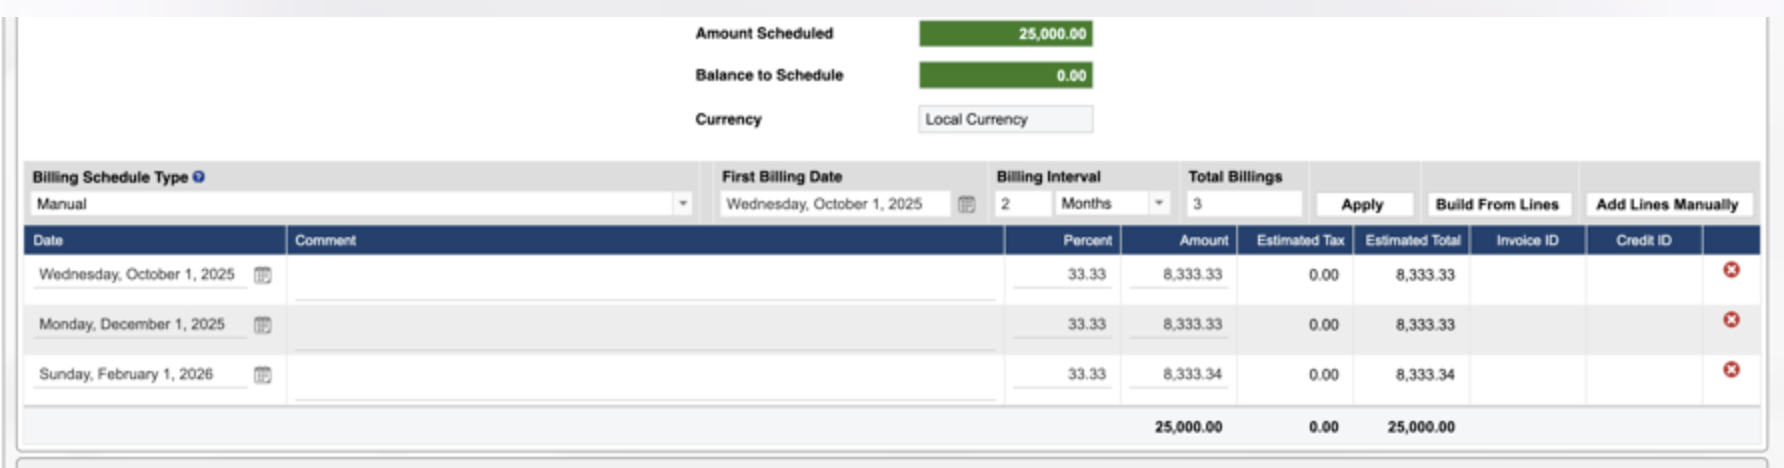Delete the February 1, 2026 billing line
Screen dimensions: 1784x468
click(x=1731, y=370)
